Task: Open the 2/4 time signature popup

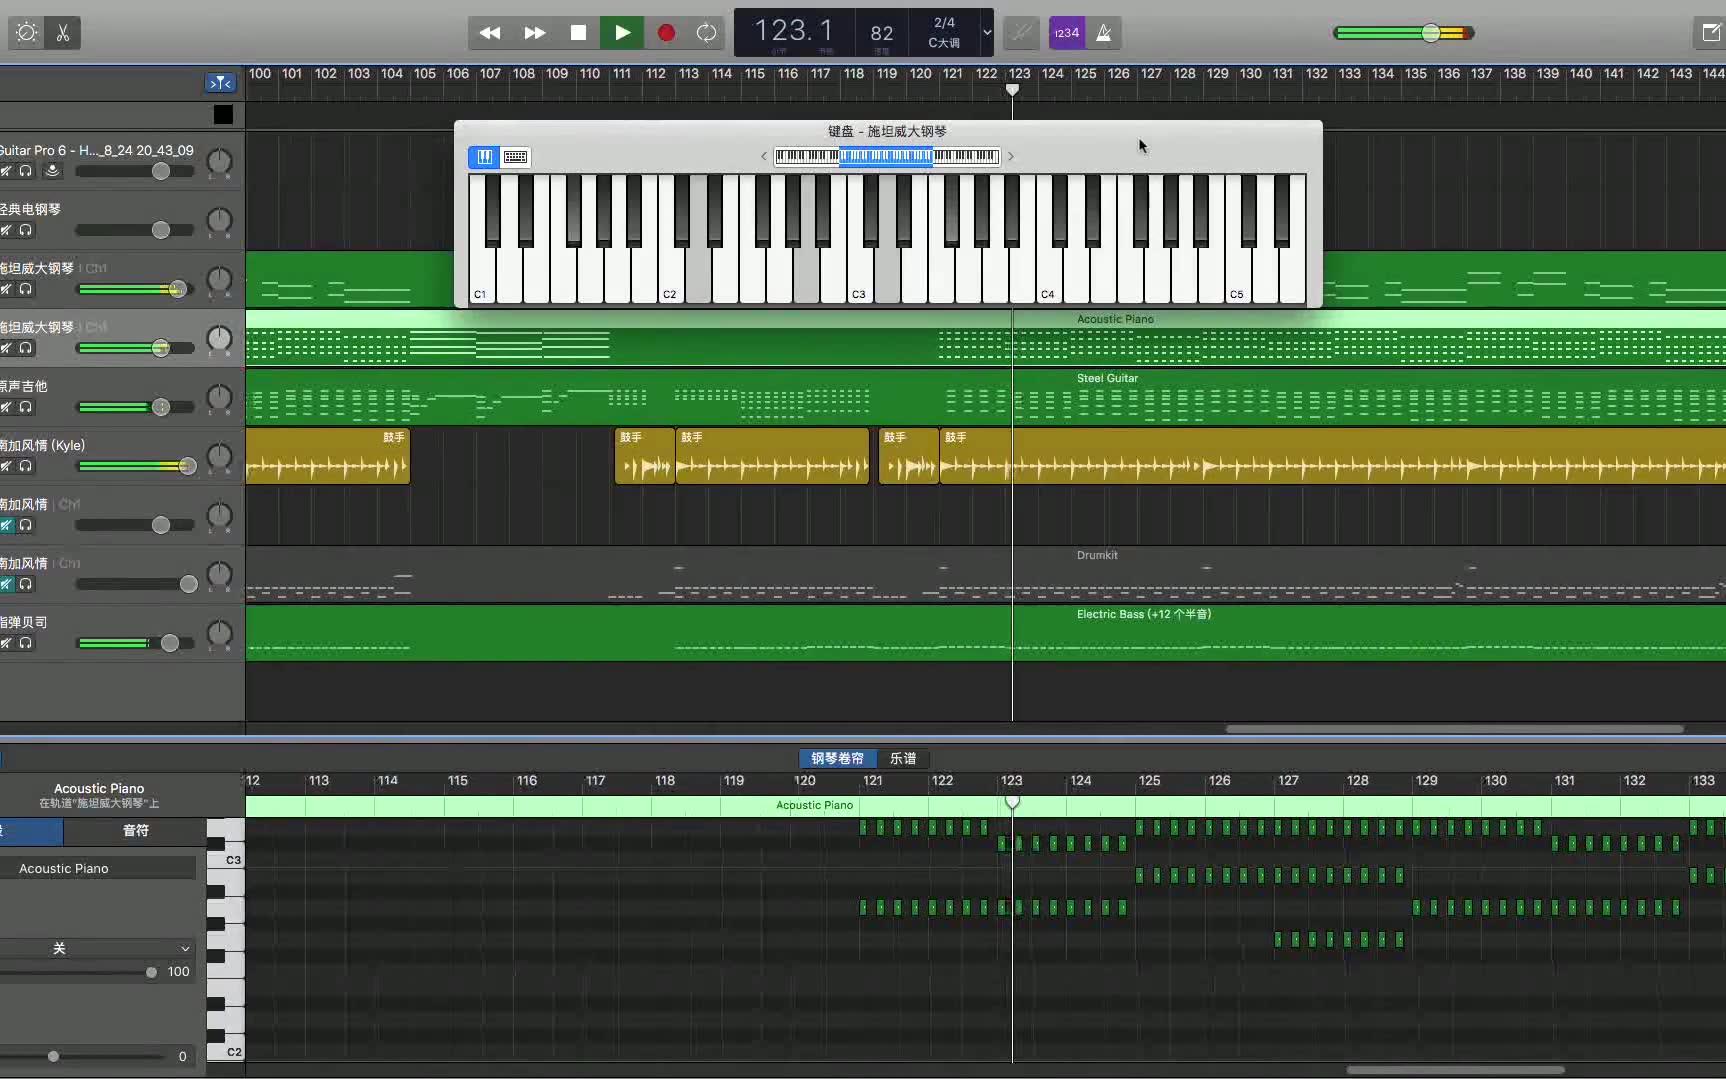Action: [x=944, y=22]
